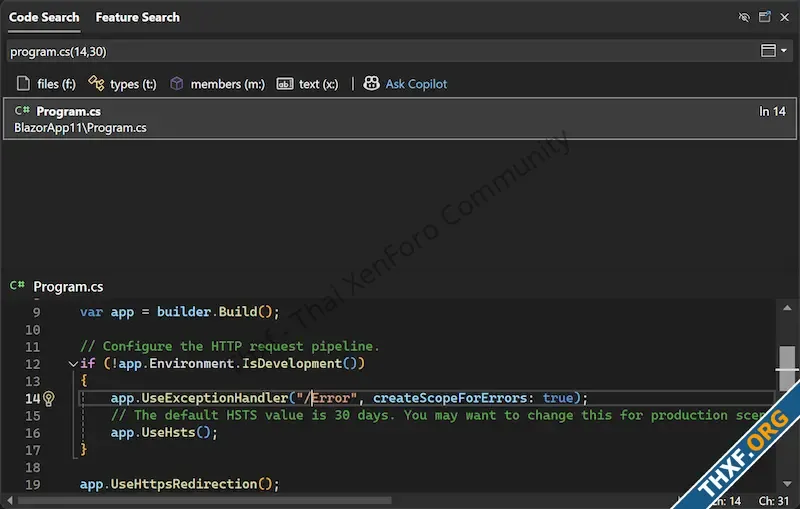The width and height of the screenshot is (800, 509).
Task: Click UseExceptionHandler on line 14
Action: click(215, 398)
